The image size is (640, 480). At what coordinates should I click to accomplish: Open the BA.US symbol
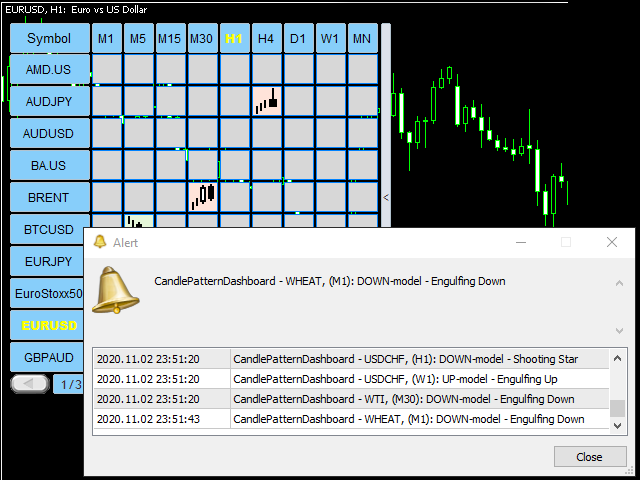(x=49, y=165)
